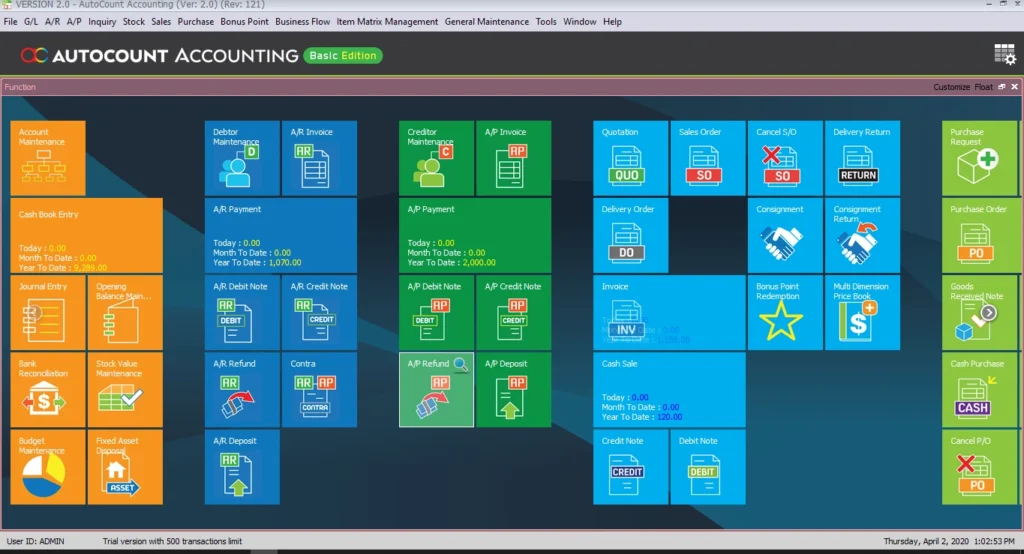Open the Consignment Return tile
Viewport: 1024px width, 554px height.
click(x=862, y=235)
